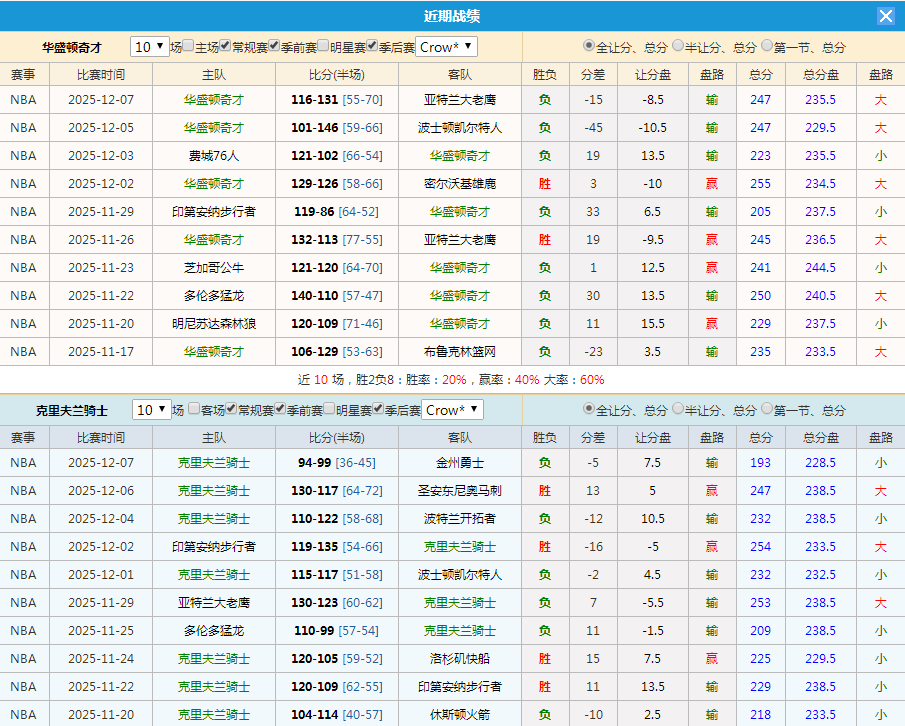Uncheck 季后赛 in the 克里夫兰骑士 row
Screen dimensions: 905x726
point(378,410)
